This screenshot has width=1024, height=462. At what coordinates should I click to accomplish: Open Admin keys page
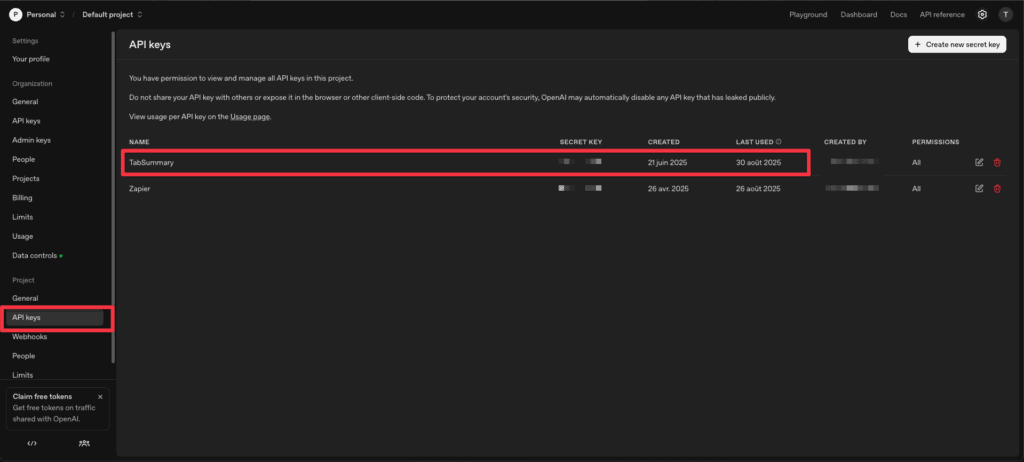[x=31, y=140]
